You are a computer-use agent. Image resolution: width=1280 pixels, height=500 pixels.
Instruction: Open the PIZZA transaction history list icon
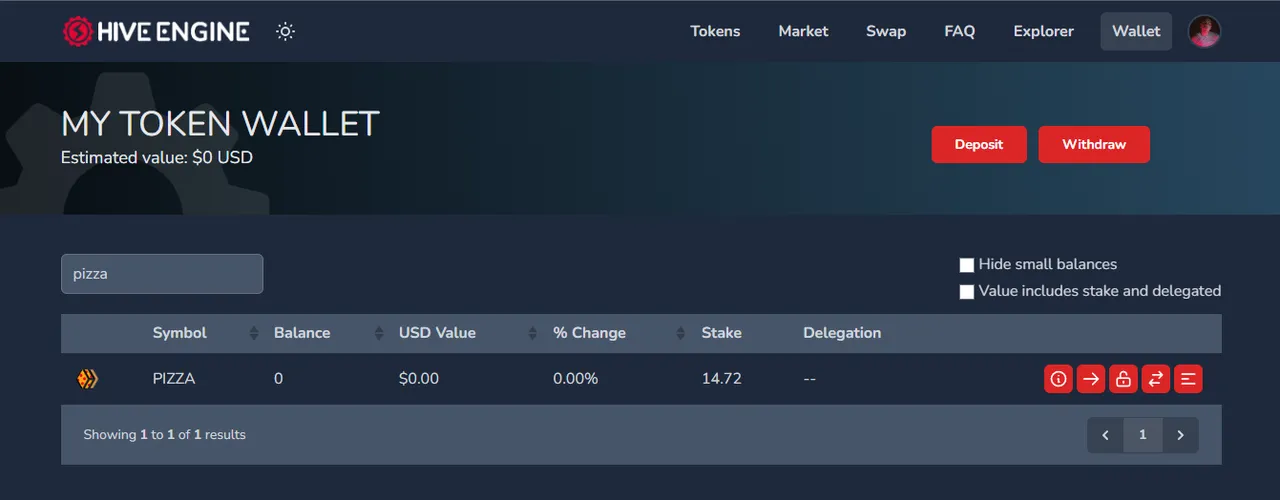pos(1188,379)
